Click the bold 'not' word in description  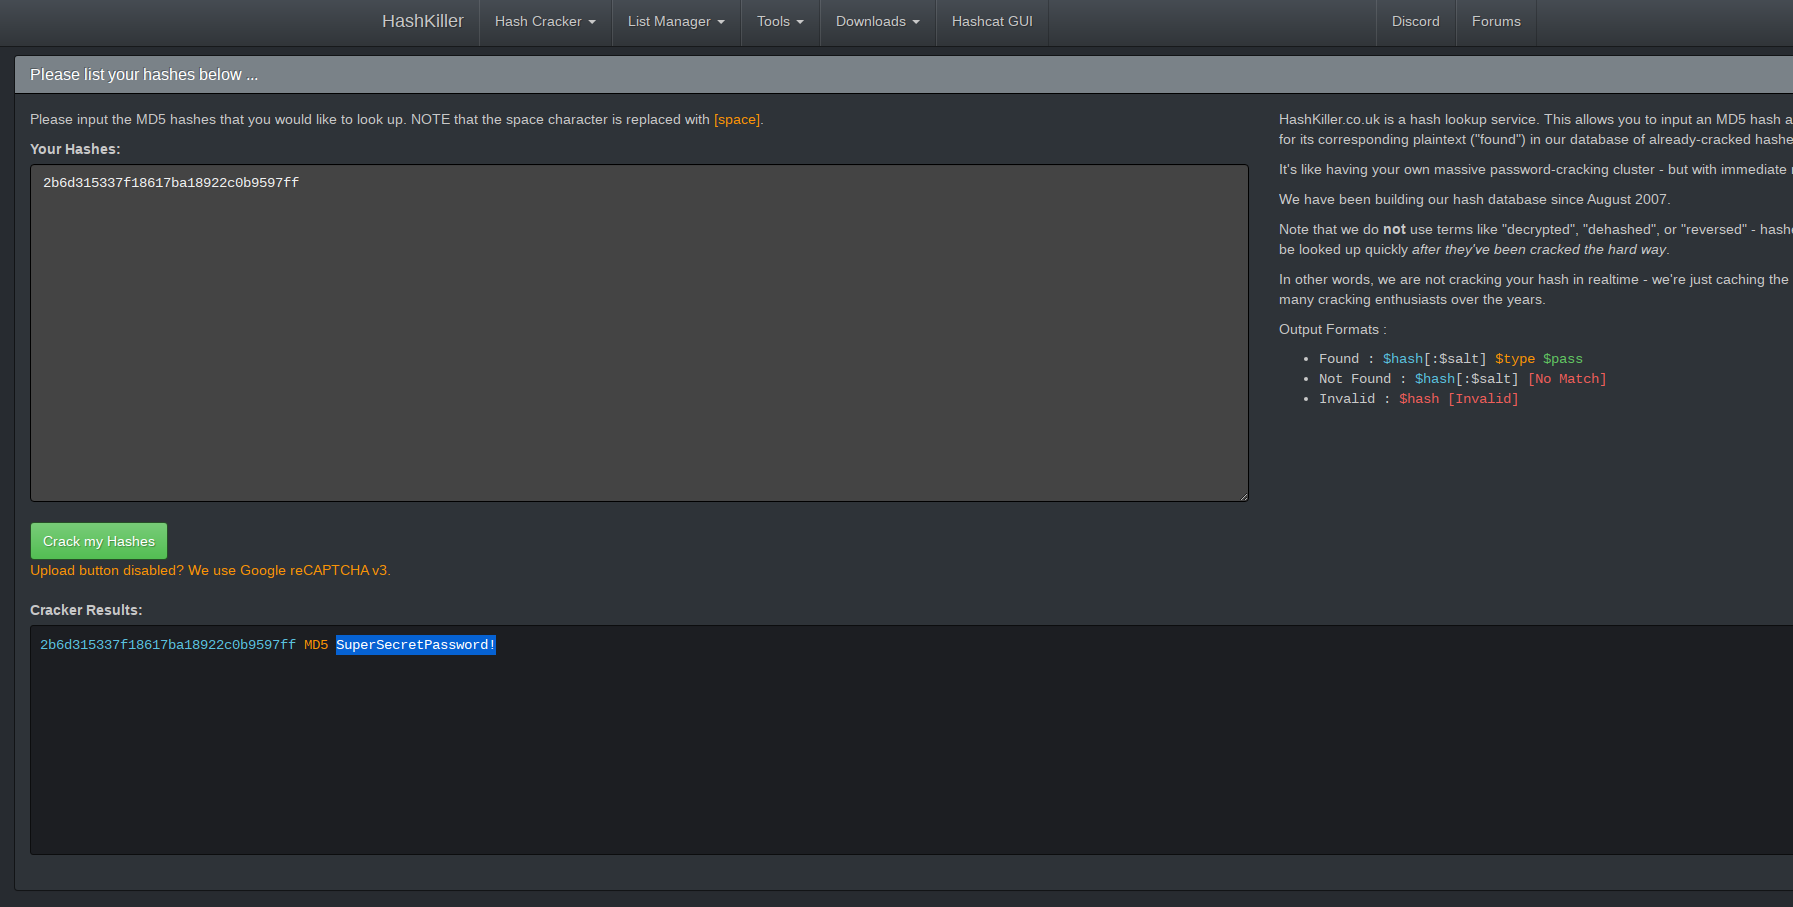tap(1394, 229)
